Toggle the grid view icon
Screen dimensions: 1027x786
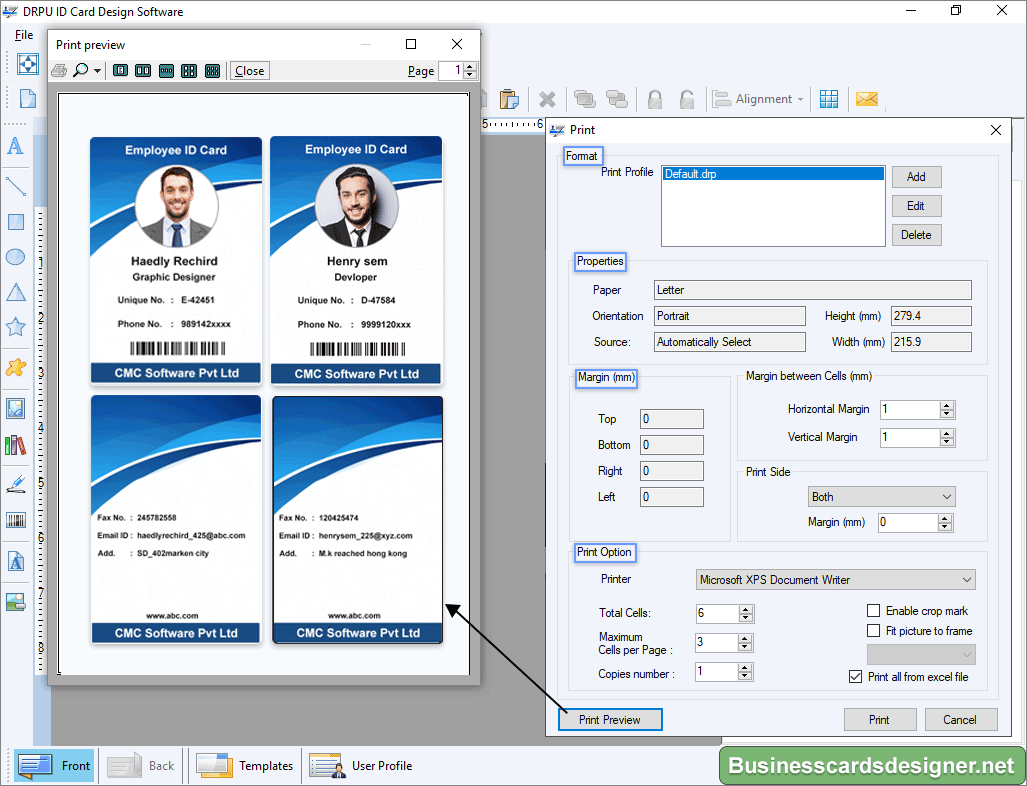829,99
